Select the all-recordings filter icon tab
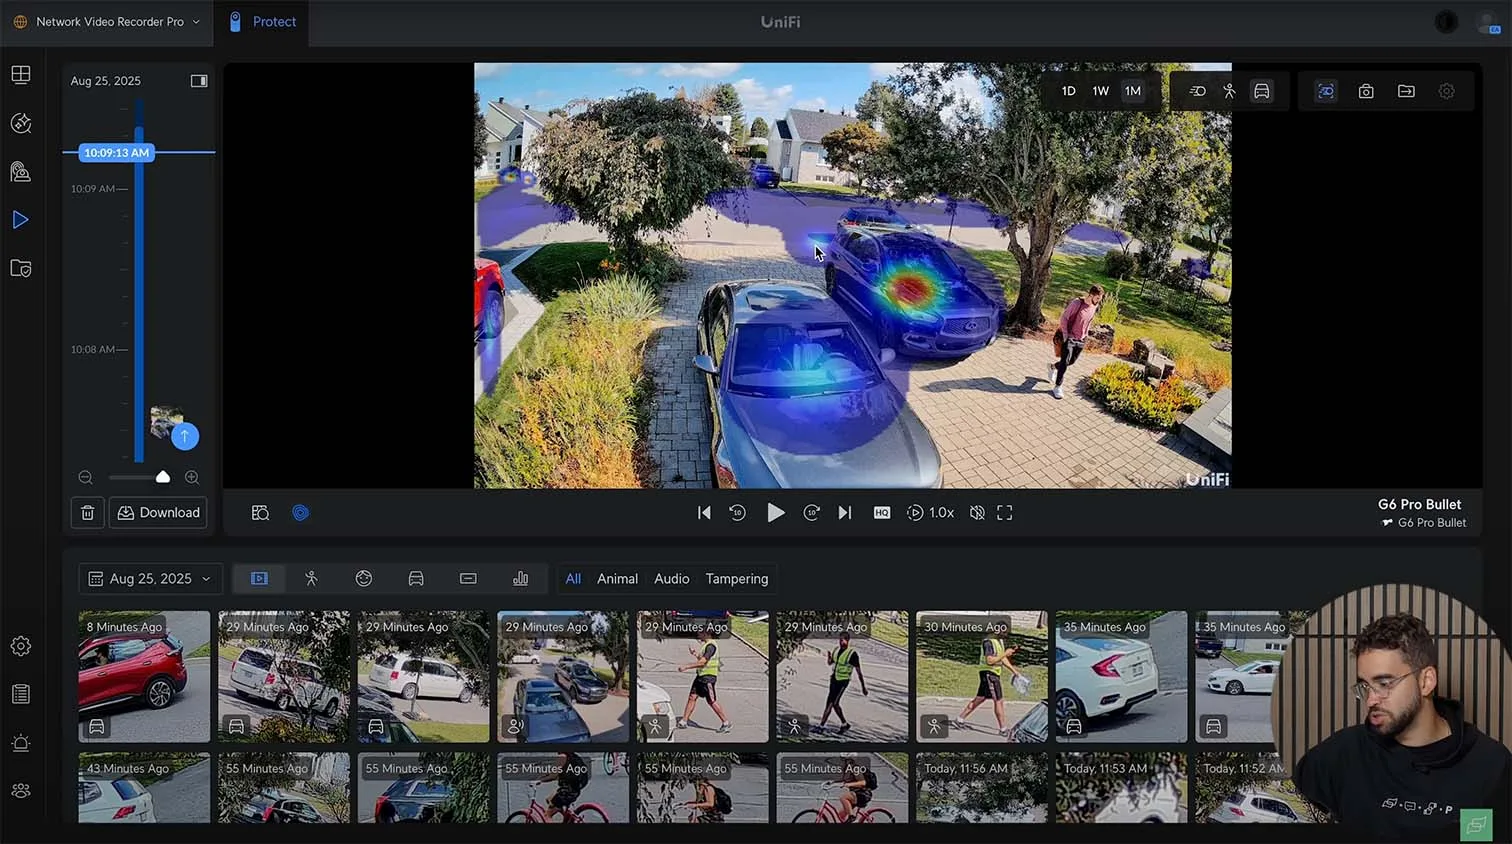This screenshot has width=1512, height=844. [259, 579]
